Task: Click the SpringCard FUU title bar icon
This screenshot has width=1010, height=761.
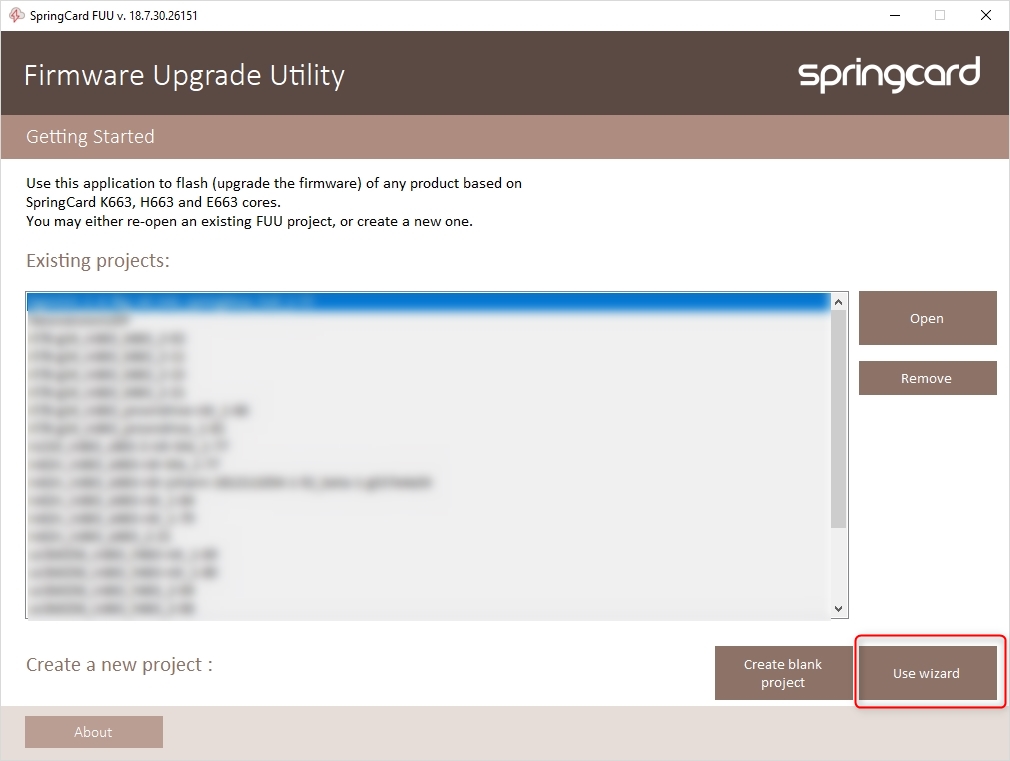Action: tap(16, 15)
